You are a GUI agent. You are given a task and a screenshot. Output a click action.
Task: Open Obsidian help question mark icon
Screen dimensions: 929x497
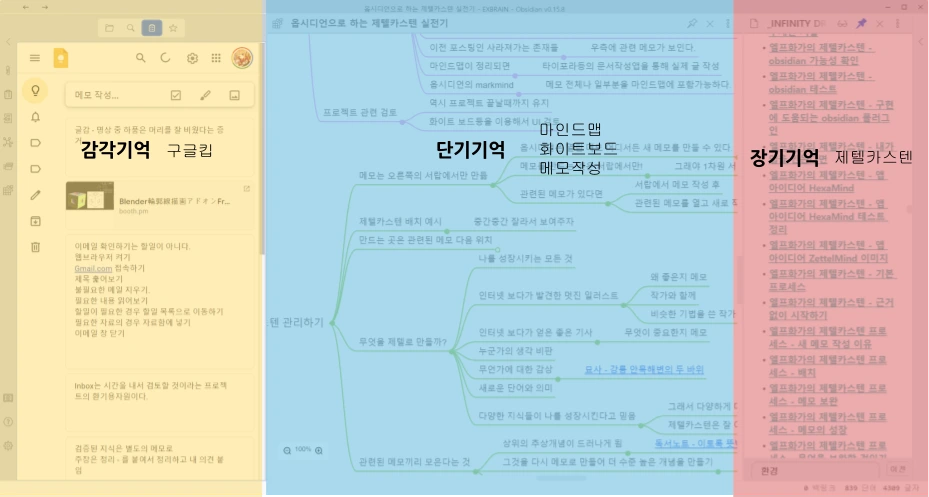click(x=8, y=422)
